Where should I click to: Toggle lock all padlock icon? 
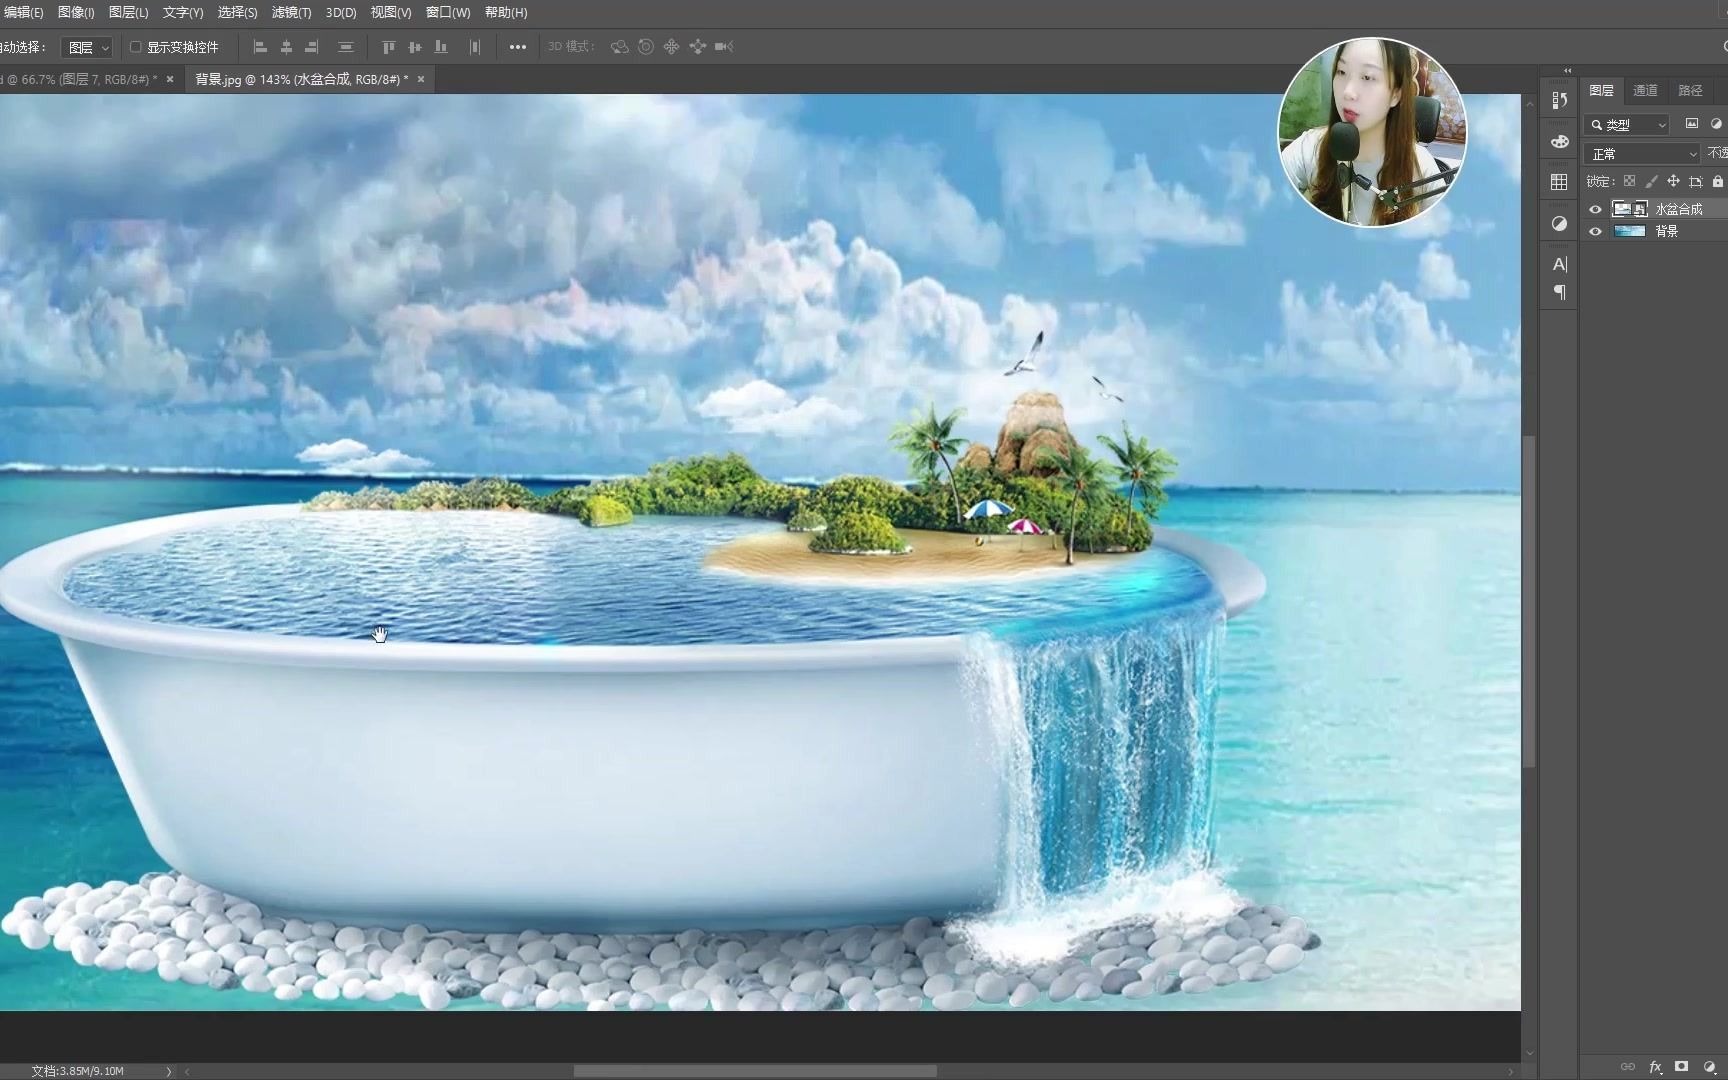tap(1717, 182)
